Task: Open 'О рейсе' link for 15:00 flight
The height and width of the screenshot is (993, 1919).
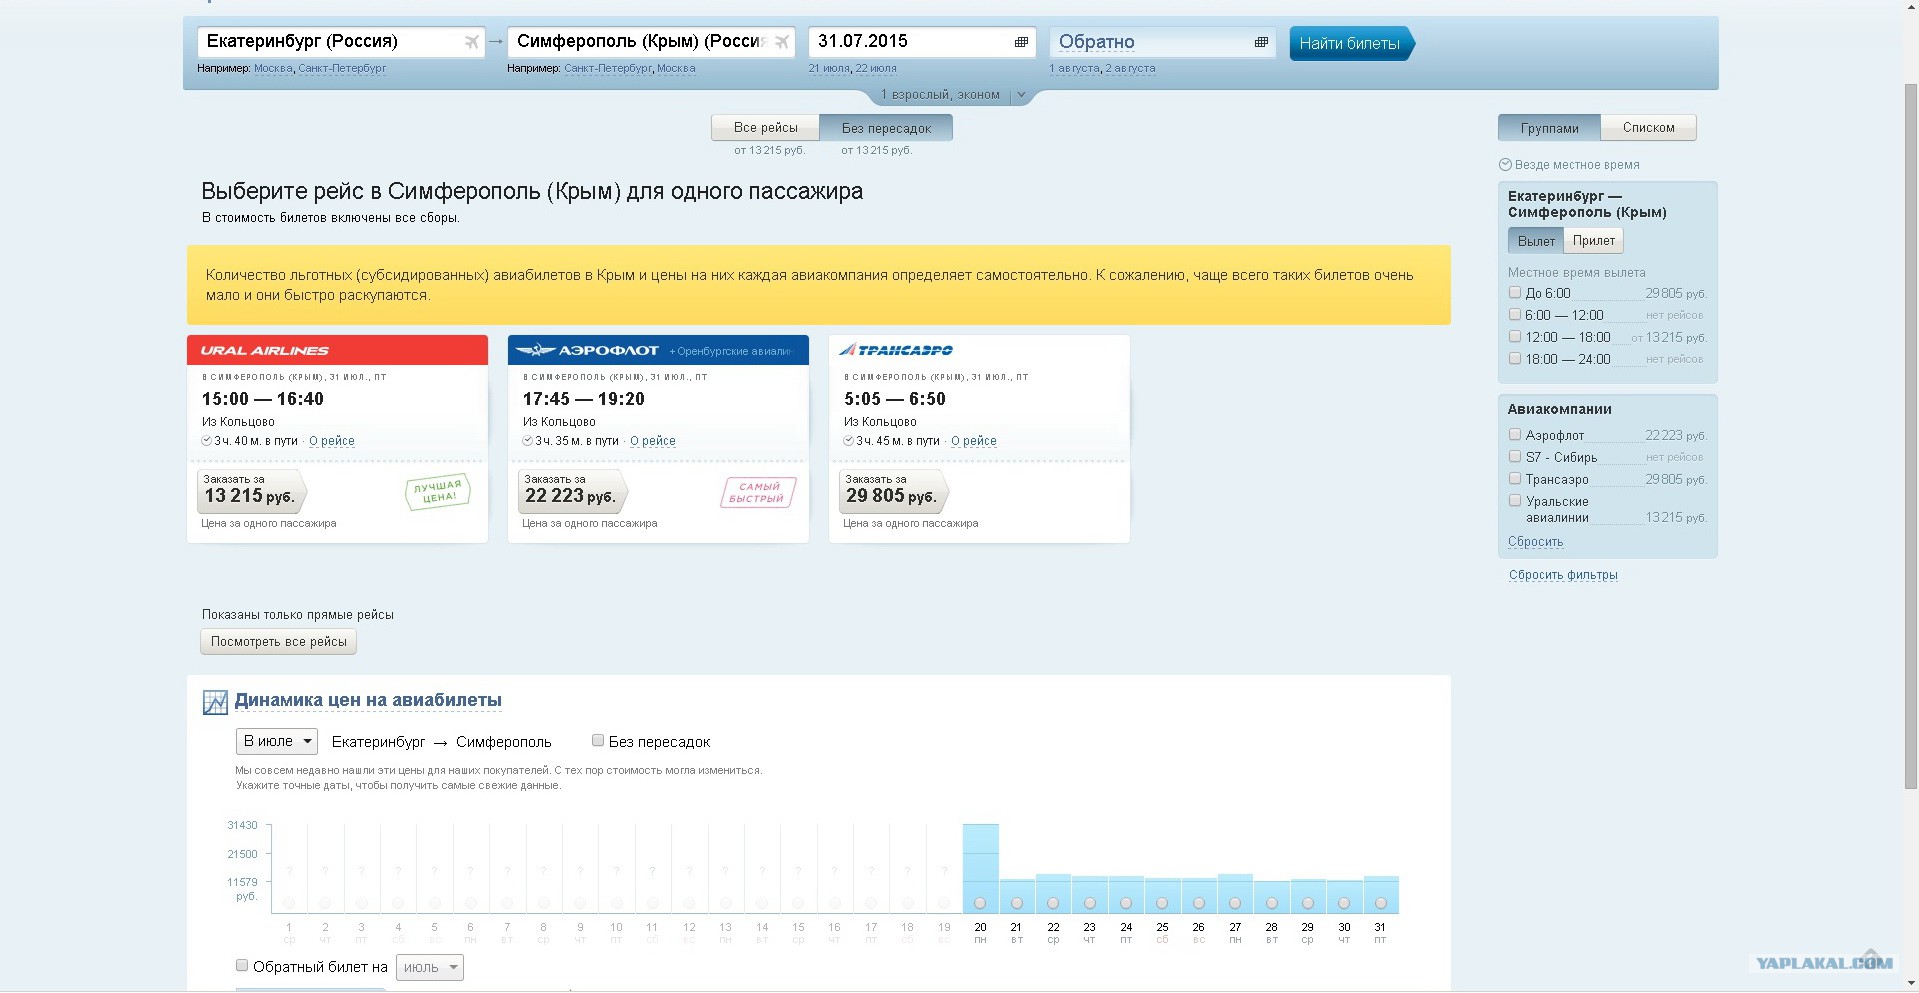Action: click(332, 441)
